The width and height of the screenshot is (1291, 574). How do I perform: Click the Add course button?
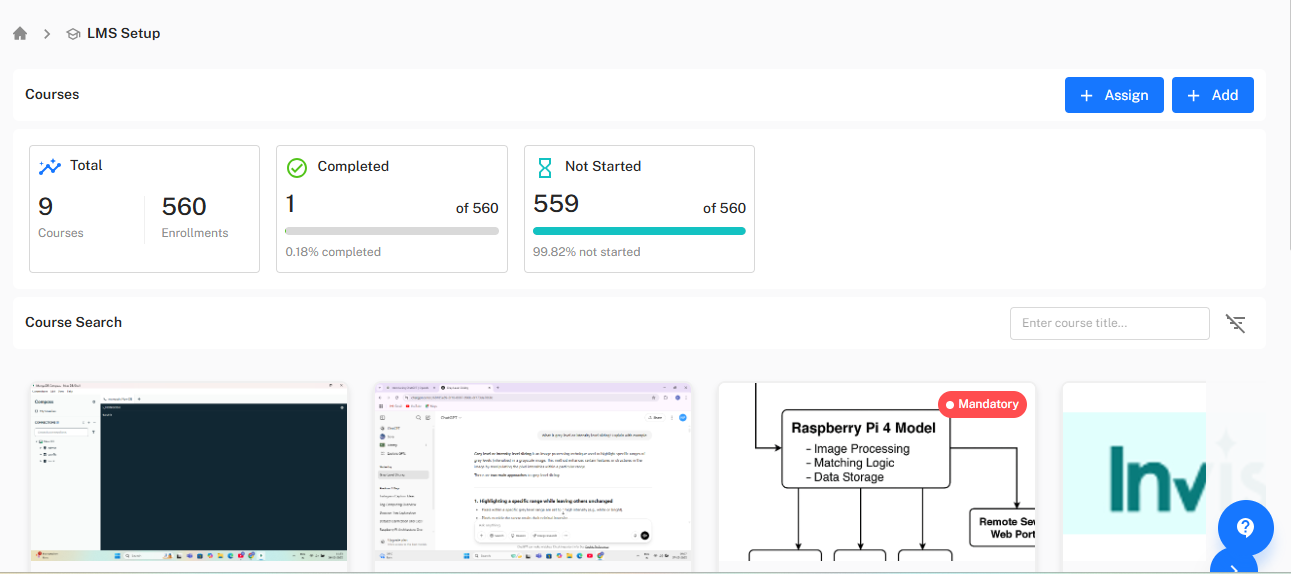(1212, 95)
